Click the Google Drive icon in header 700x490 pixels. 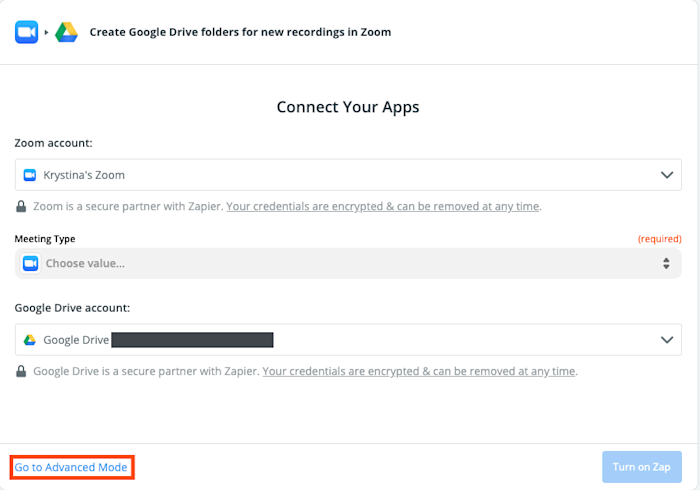[67, 32]
